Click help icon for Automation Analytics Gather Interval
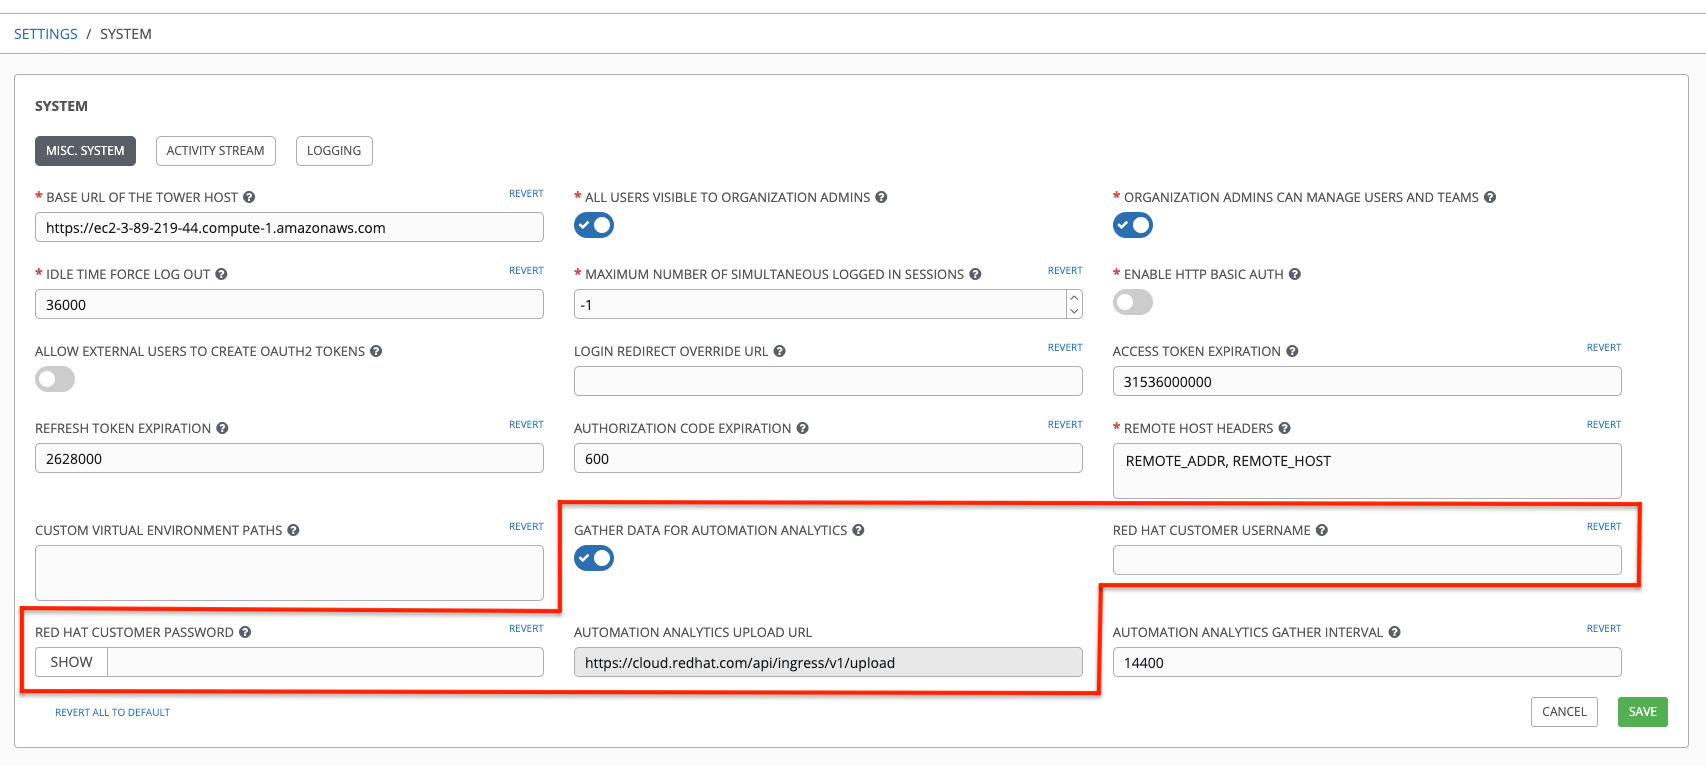The height and width of the screenshot is (766, 1706). [1394, 633]
